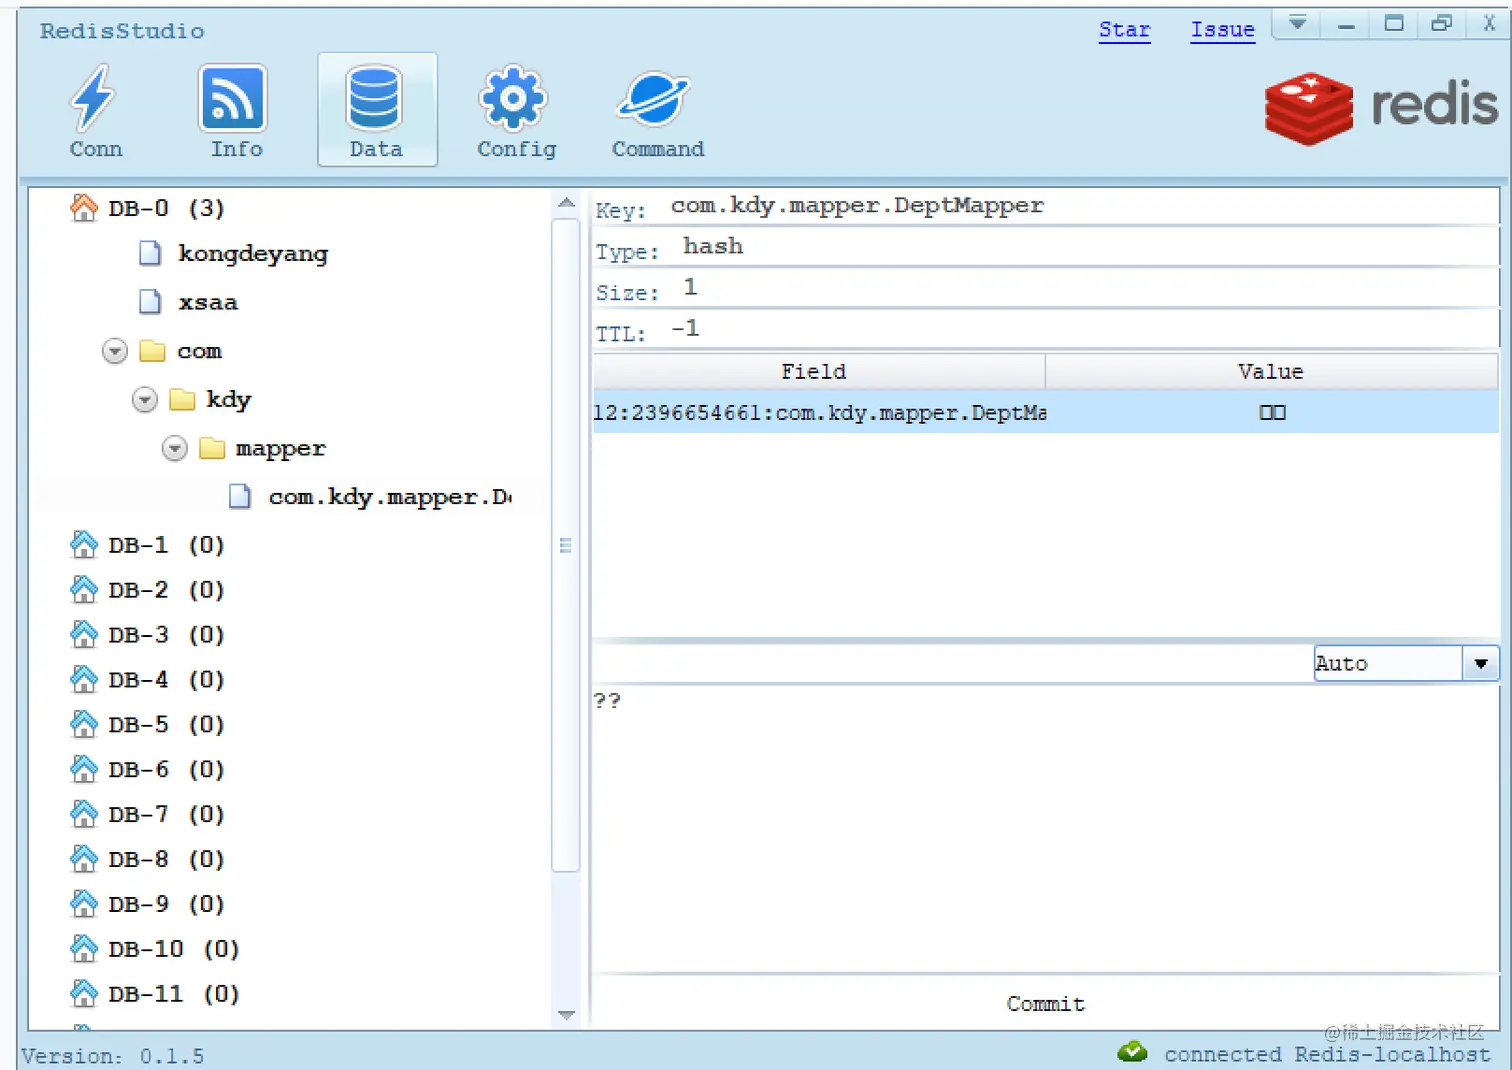Select the DB-5 (0) database
Image resolution: width=1512 pixels, height=1070 pixels.
(x=166, y=724)
